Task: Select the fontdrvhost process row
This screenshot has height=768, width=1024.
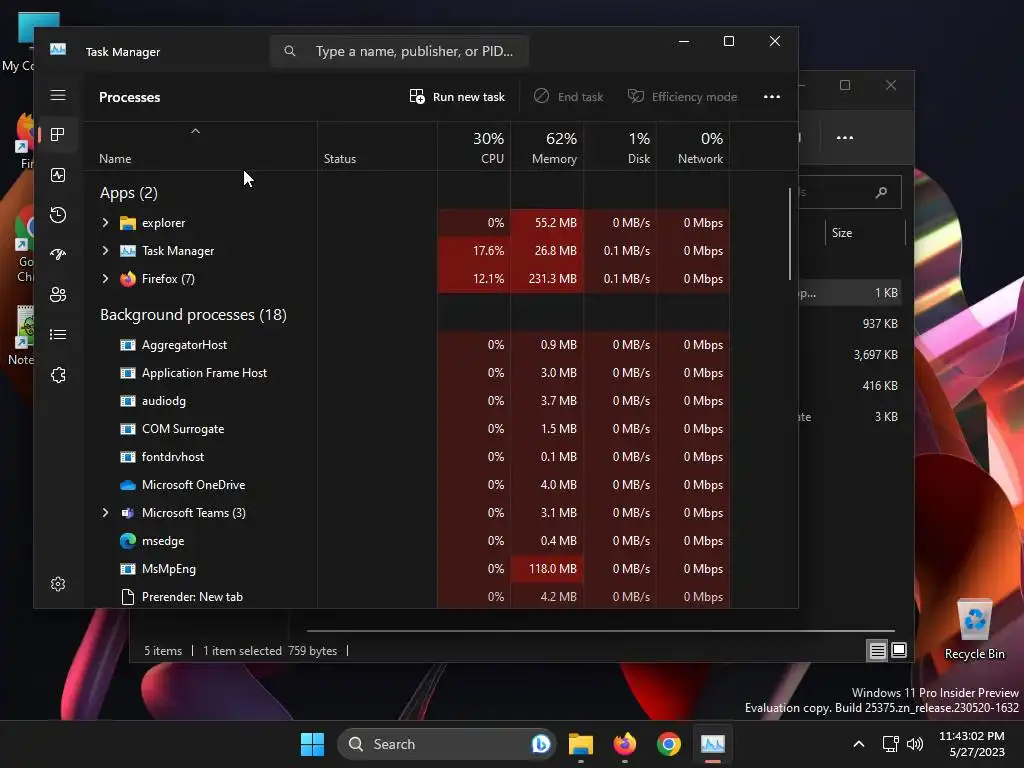Action: pyautogui.click(x=406, y=457)
